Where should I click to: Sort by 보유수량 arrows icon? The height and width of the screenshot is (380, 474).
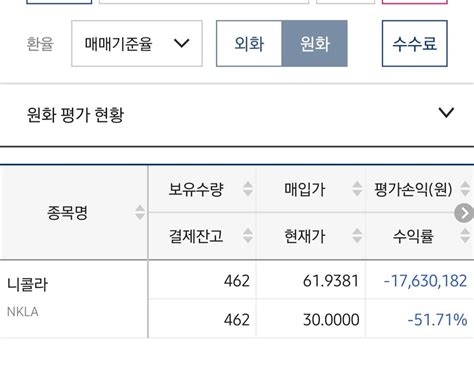click(x=248, y=189)
